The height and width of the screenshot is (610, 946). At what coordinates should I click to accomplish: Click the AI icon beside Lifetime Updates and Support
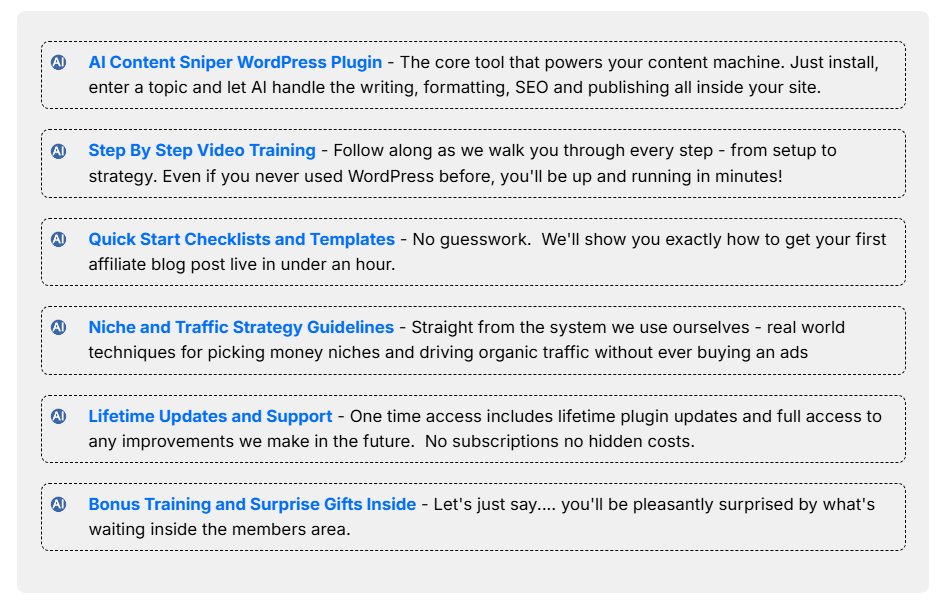(x=59, y=416)
